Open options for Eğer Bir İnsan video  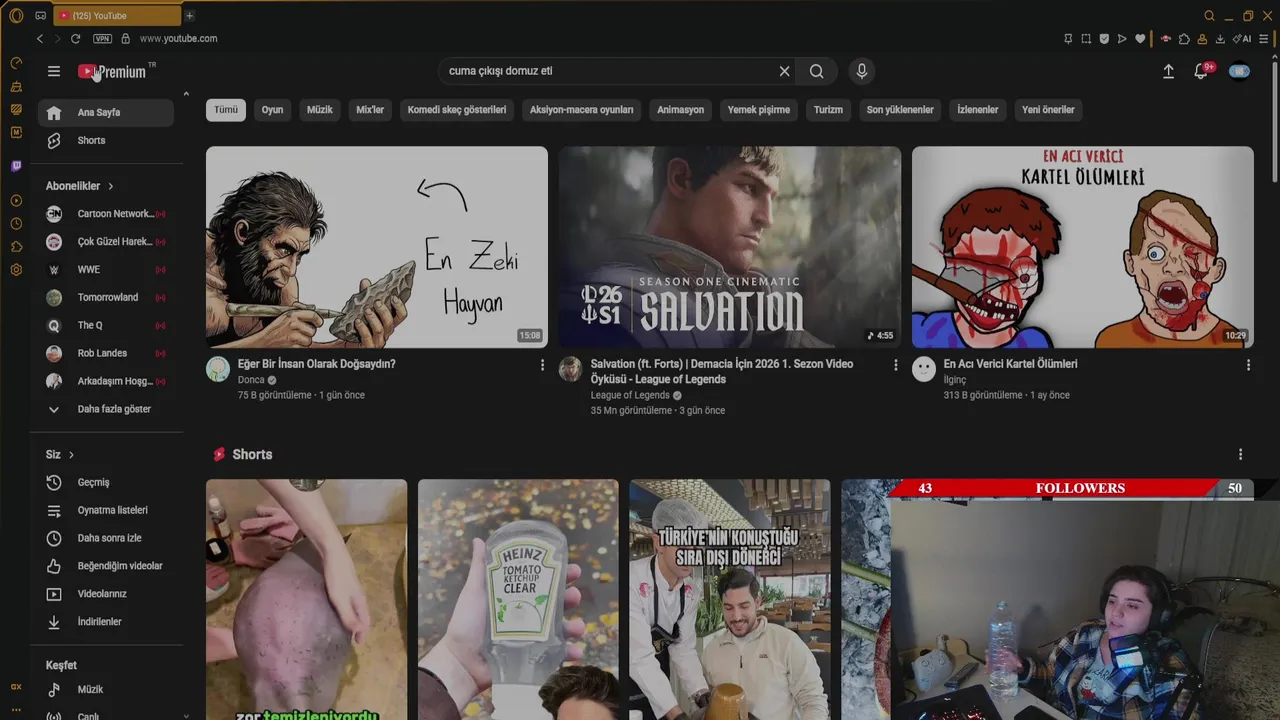point(543,365)
